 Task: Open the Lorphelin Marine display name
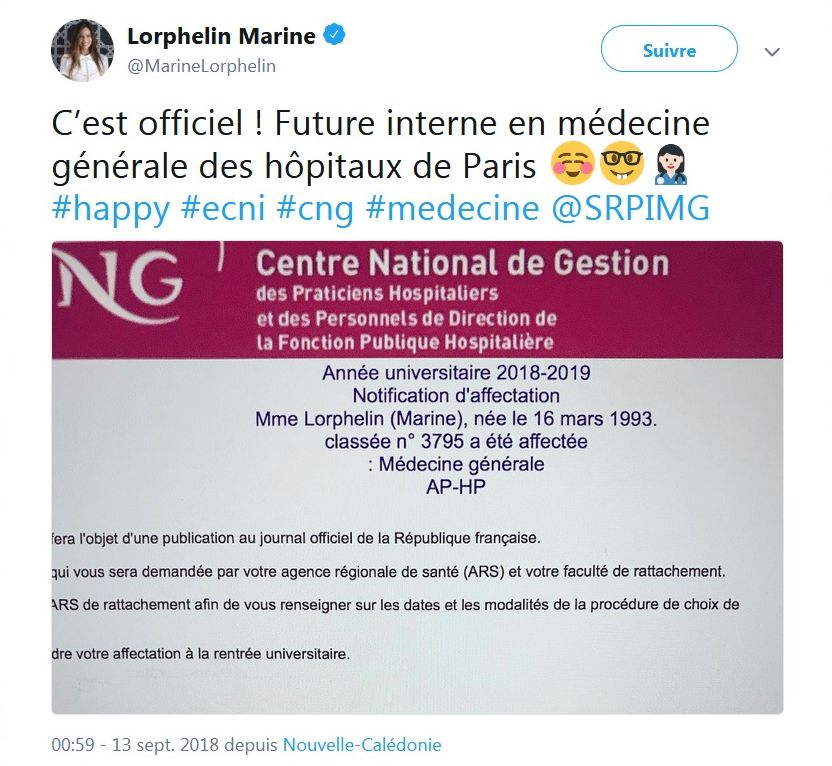(221, 36)
